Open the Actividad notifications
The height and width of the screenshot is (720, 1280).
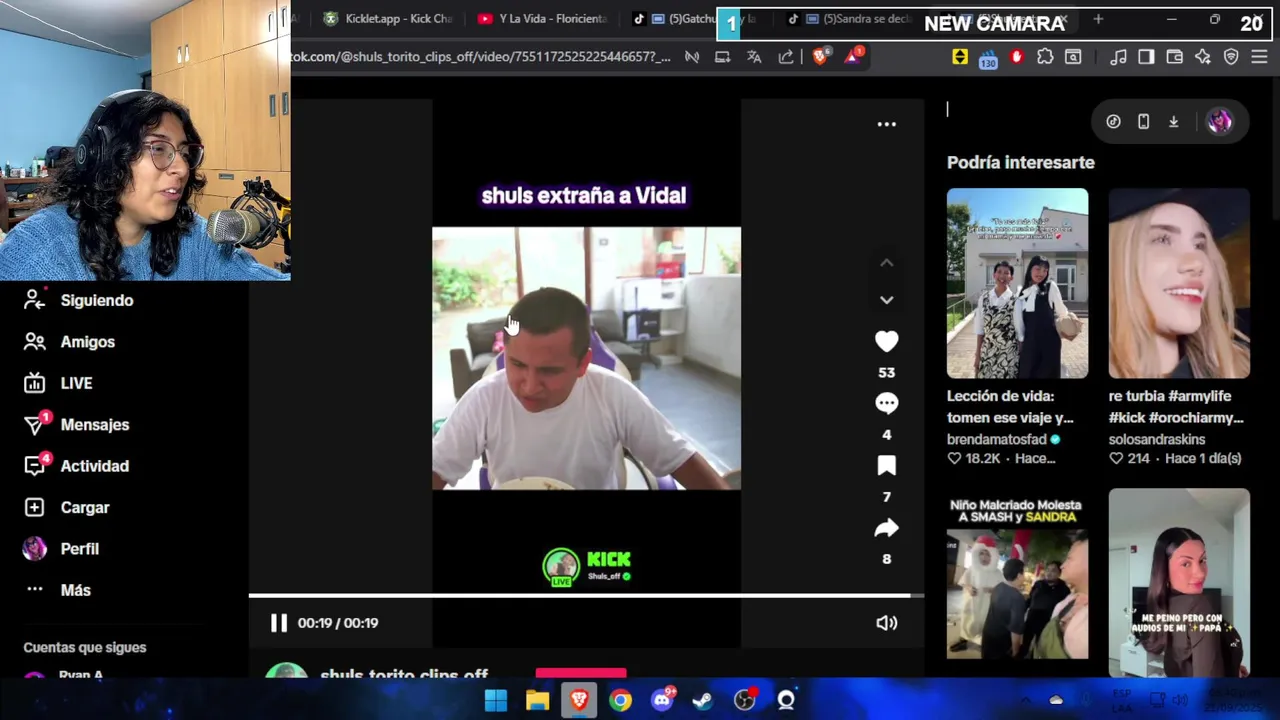[77, 466]
